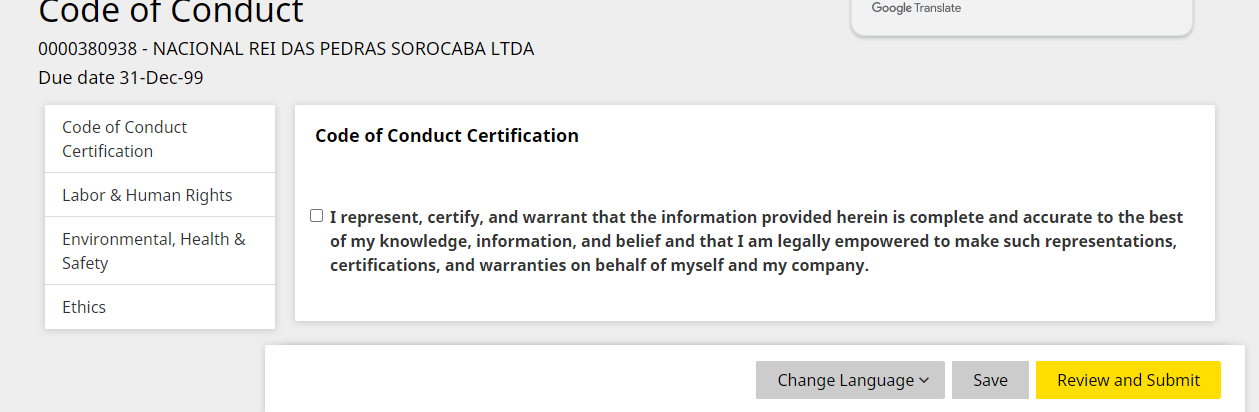Click the Google Translate logo
This screenshot has height=412, width=1259.
pos(891,8)
